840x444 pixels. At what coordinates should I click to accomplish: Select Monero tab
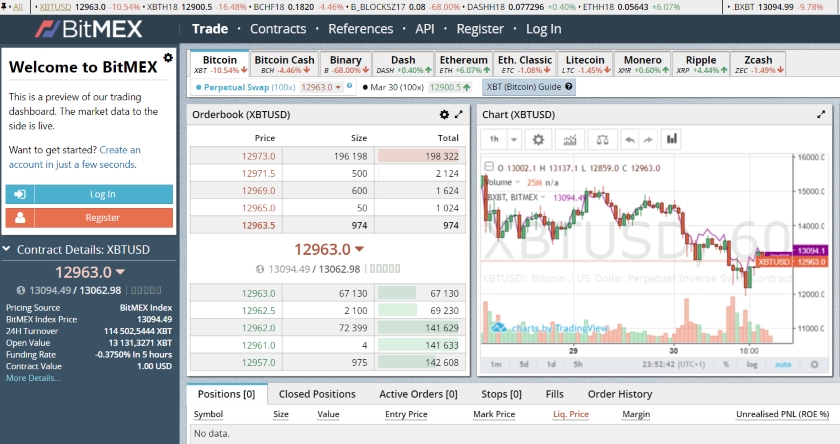coord(642,64)
